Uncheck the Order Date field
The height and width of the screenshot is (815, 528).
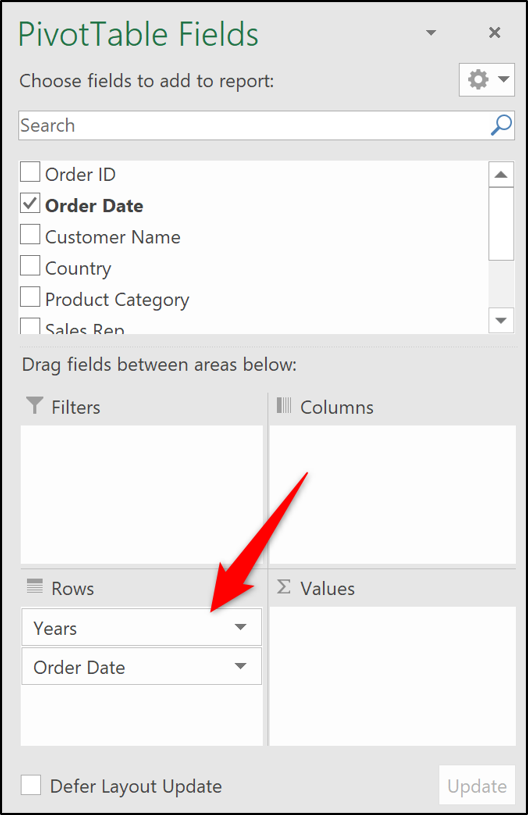30,203
